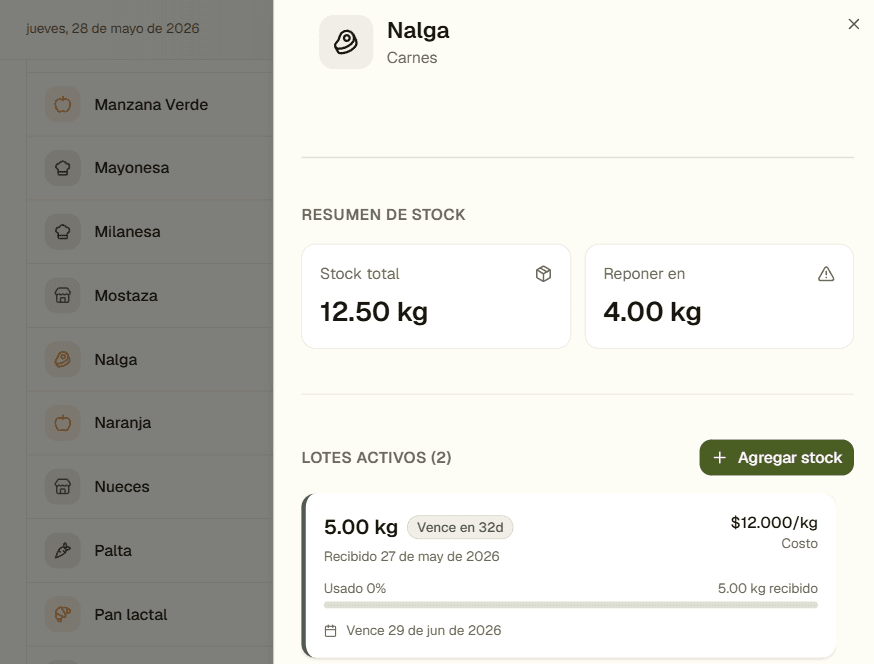Select the Nalga row in the list

pyautogui.click(x=150, y=359)
